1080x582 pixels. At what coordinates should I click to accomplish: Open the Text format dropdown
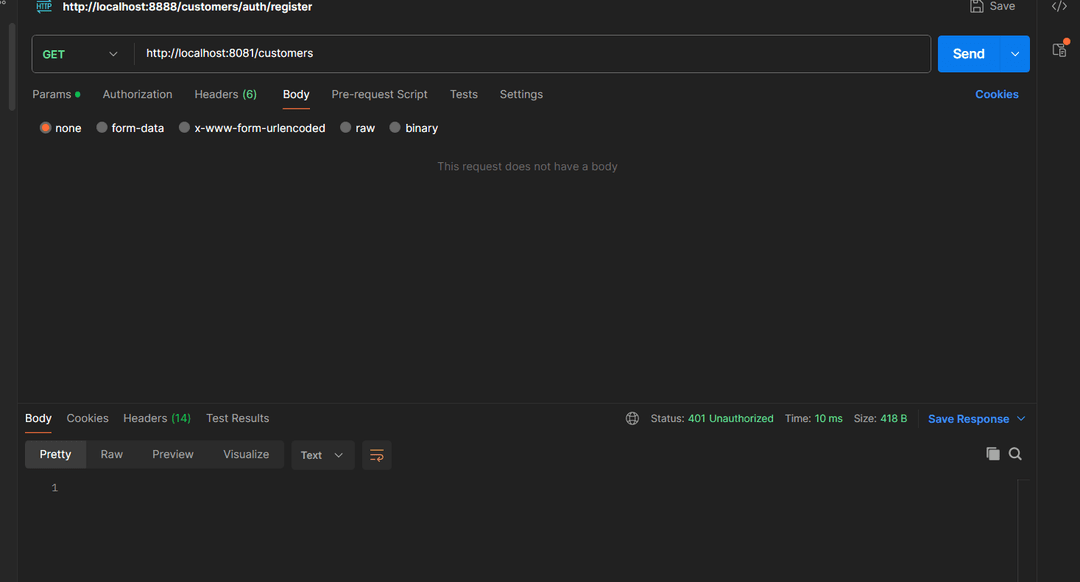(x=322, y=455)
